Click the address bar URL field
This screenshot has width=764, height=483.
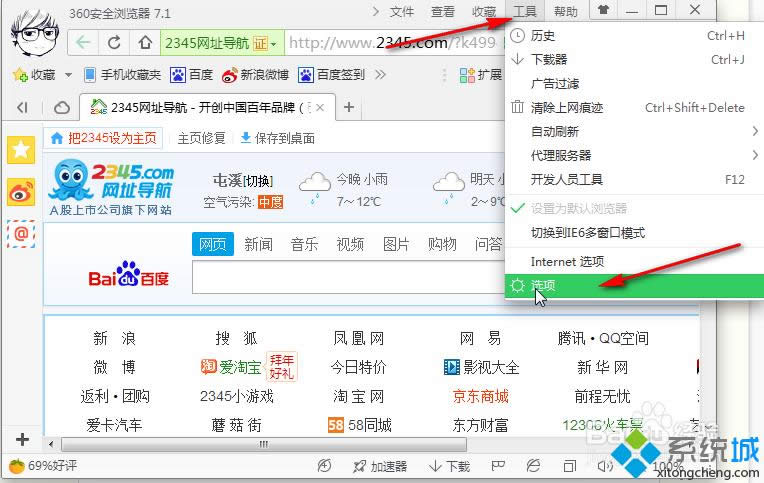394,43
